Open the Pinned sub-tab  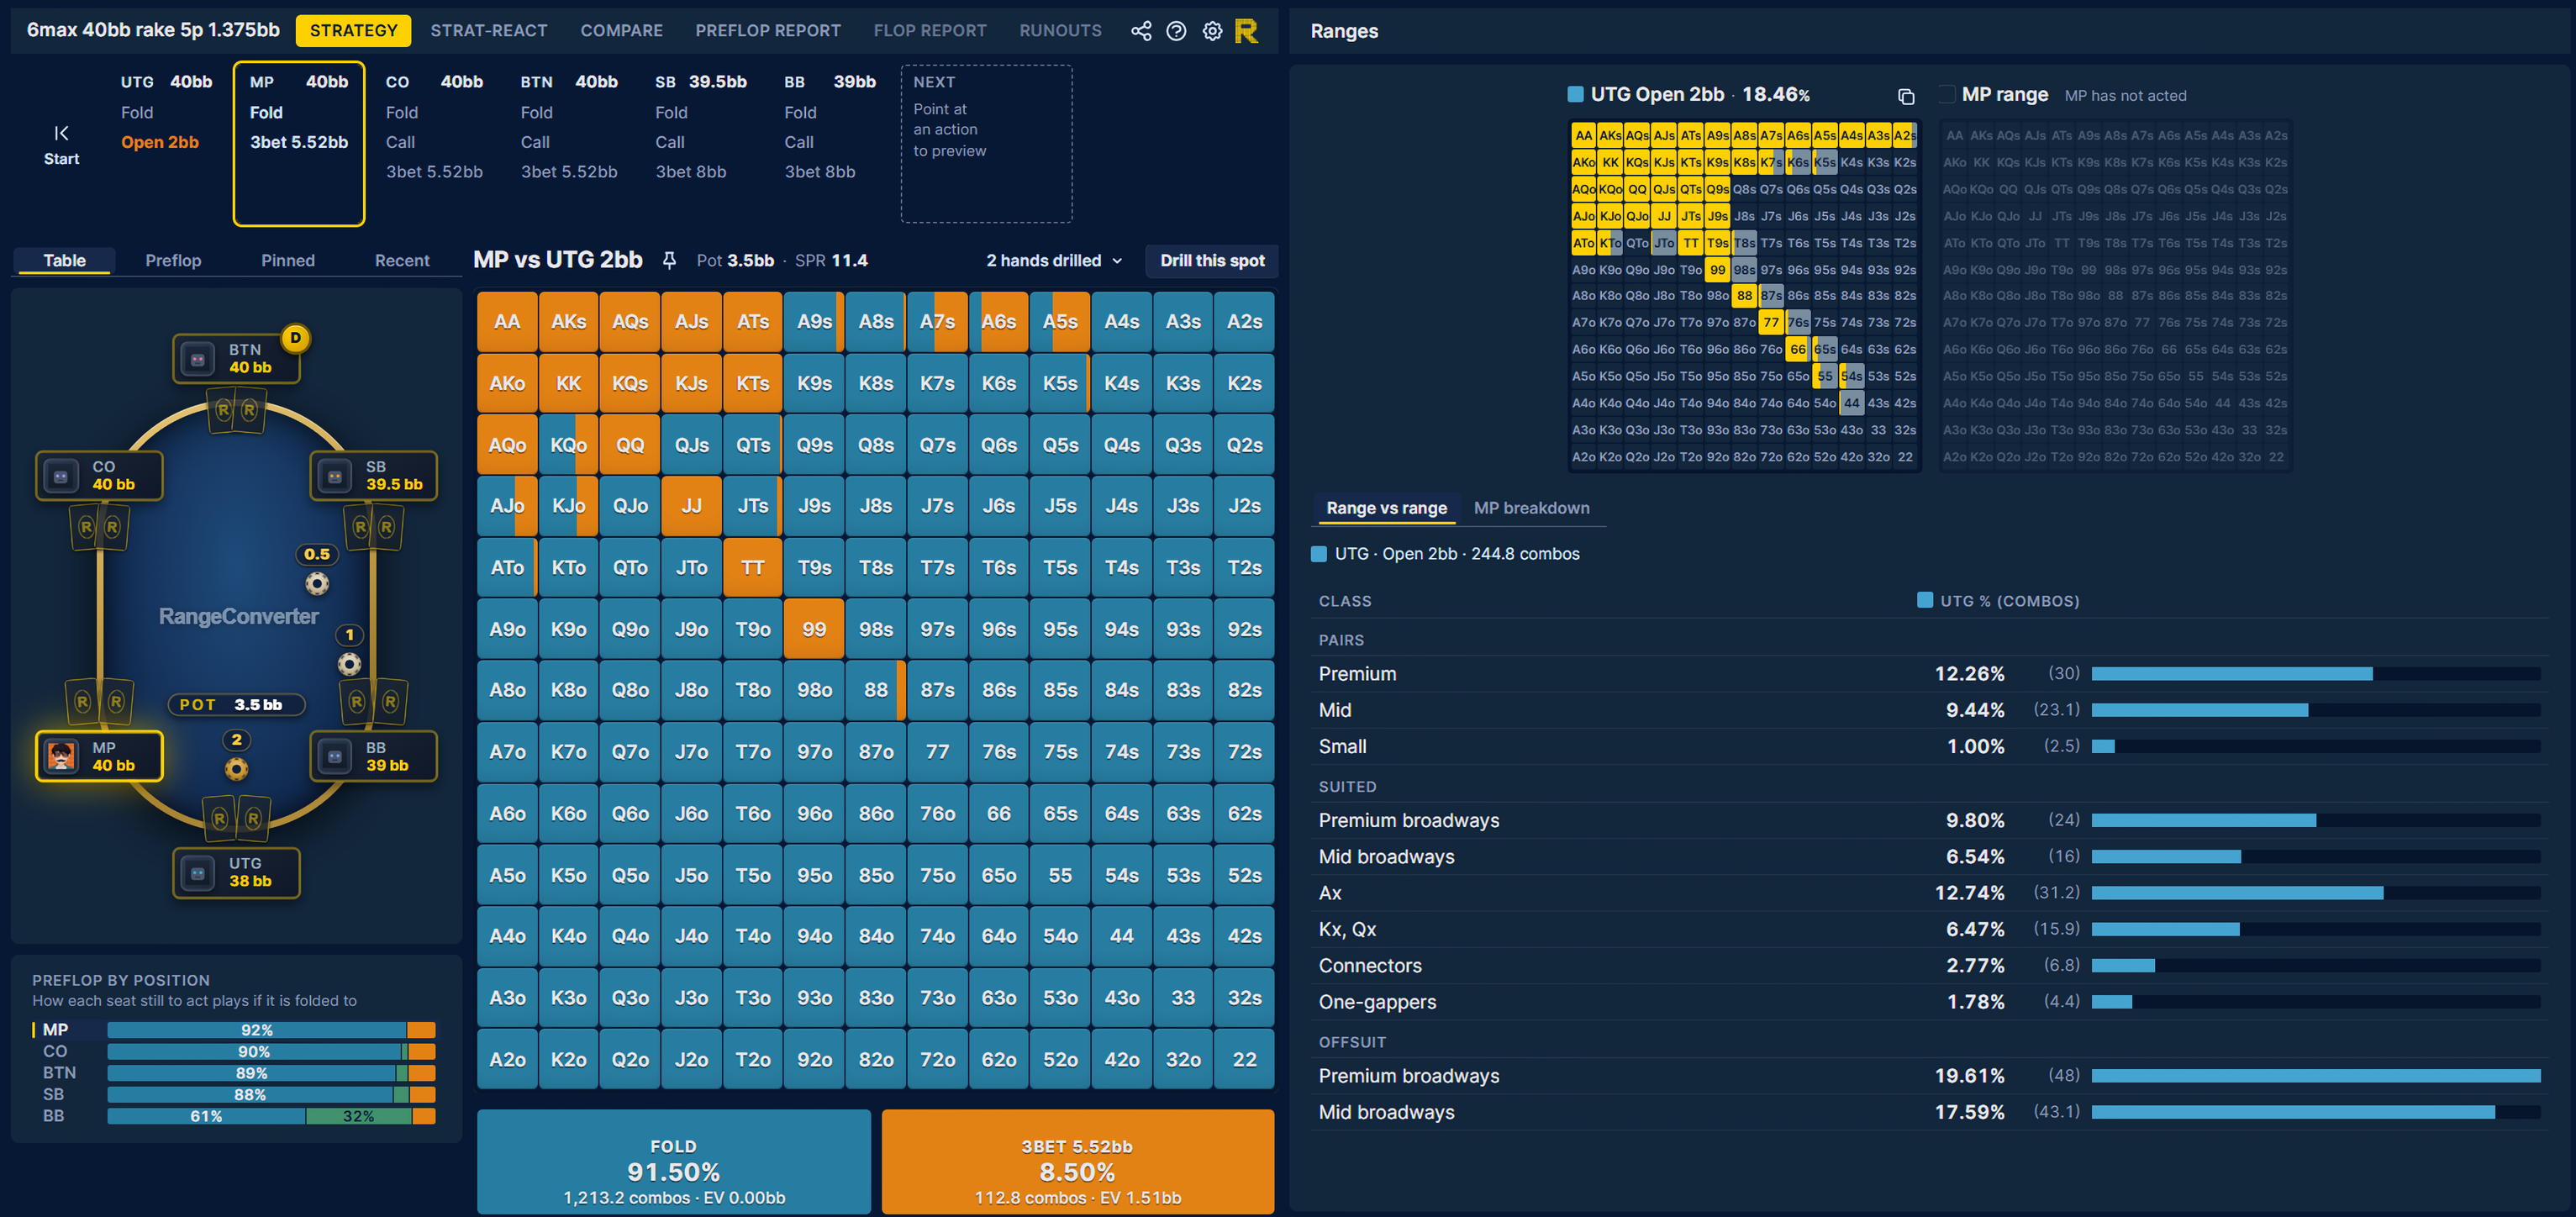pyautogui.click(x=288, y=260)
